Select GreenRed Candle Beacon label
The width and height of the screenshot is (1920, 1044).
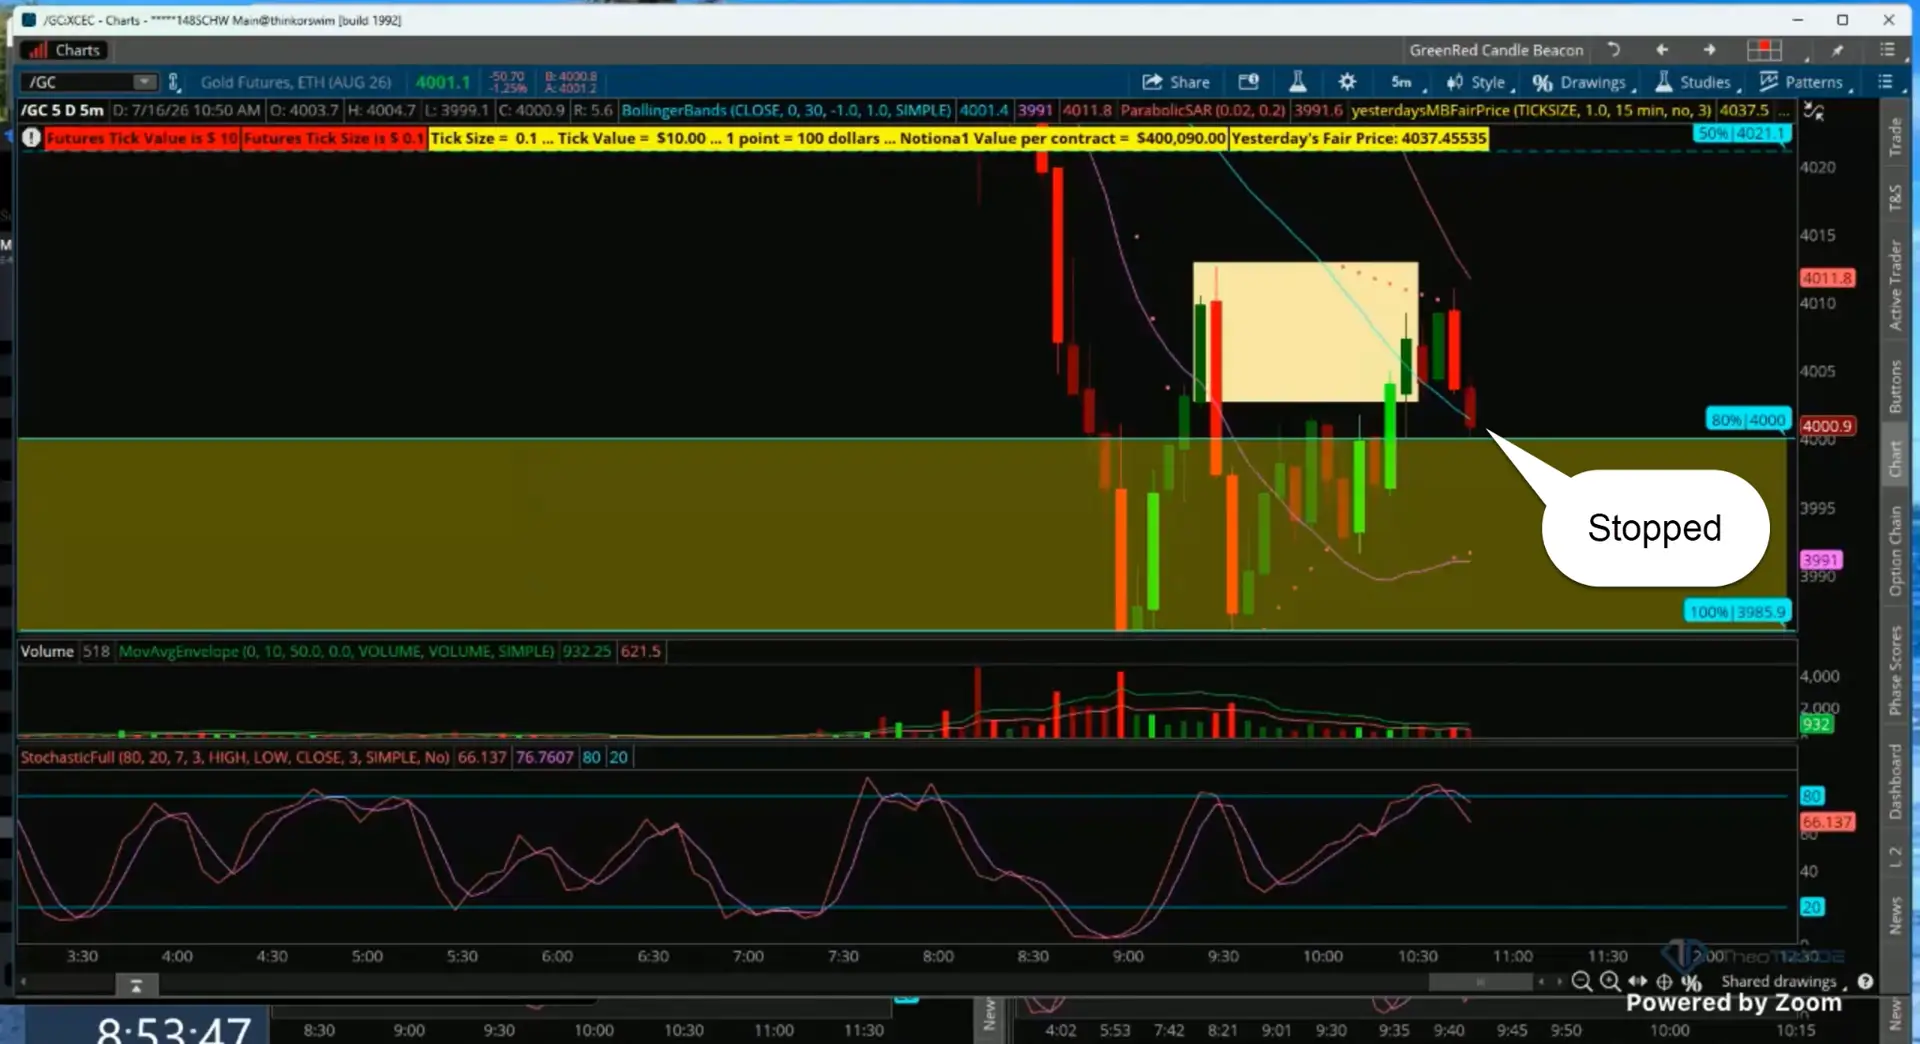1496,50
